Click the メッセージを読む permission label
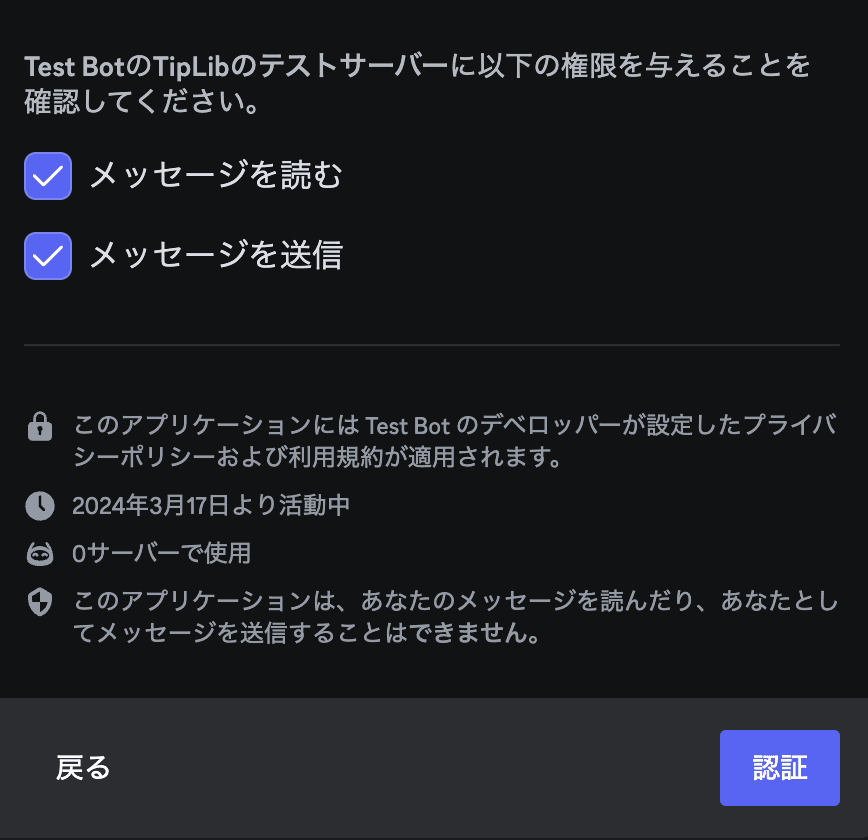The width and height of the screenshot is (868, 840). click(x=216, y=175)
